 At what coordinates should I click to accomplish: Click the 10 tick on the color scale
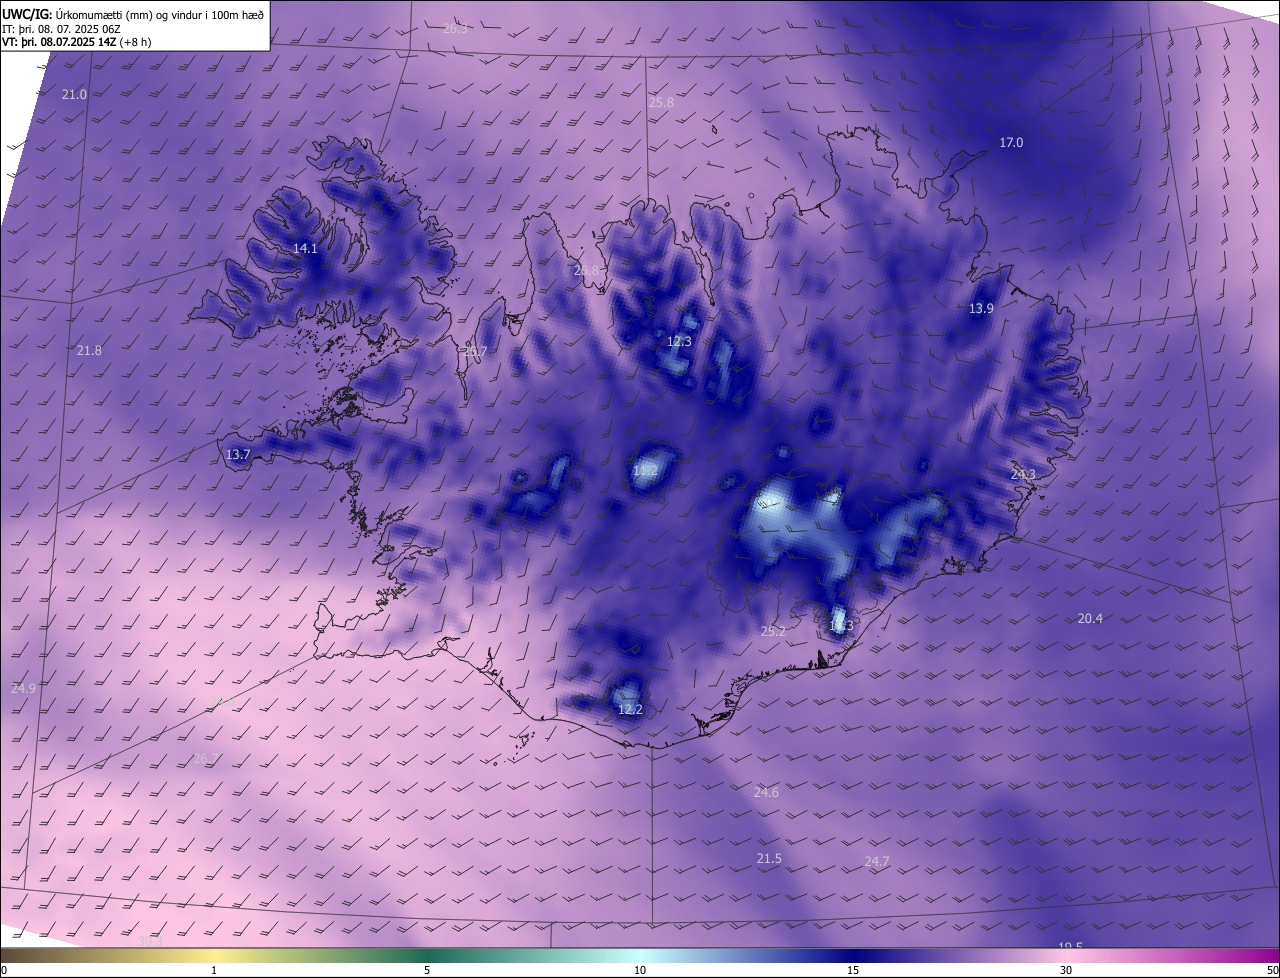click(640, 970)
